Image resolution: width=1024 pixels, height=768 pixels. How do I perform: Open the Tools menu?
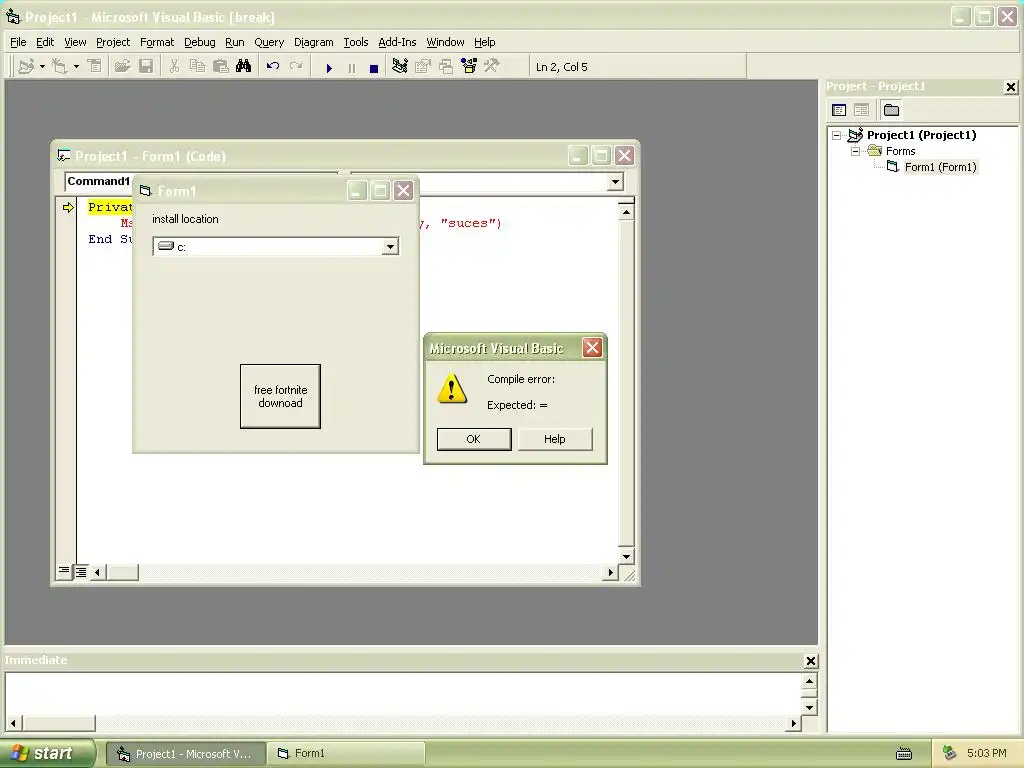(356, 42)
